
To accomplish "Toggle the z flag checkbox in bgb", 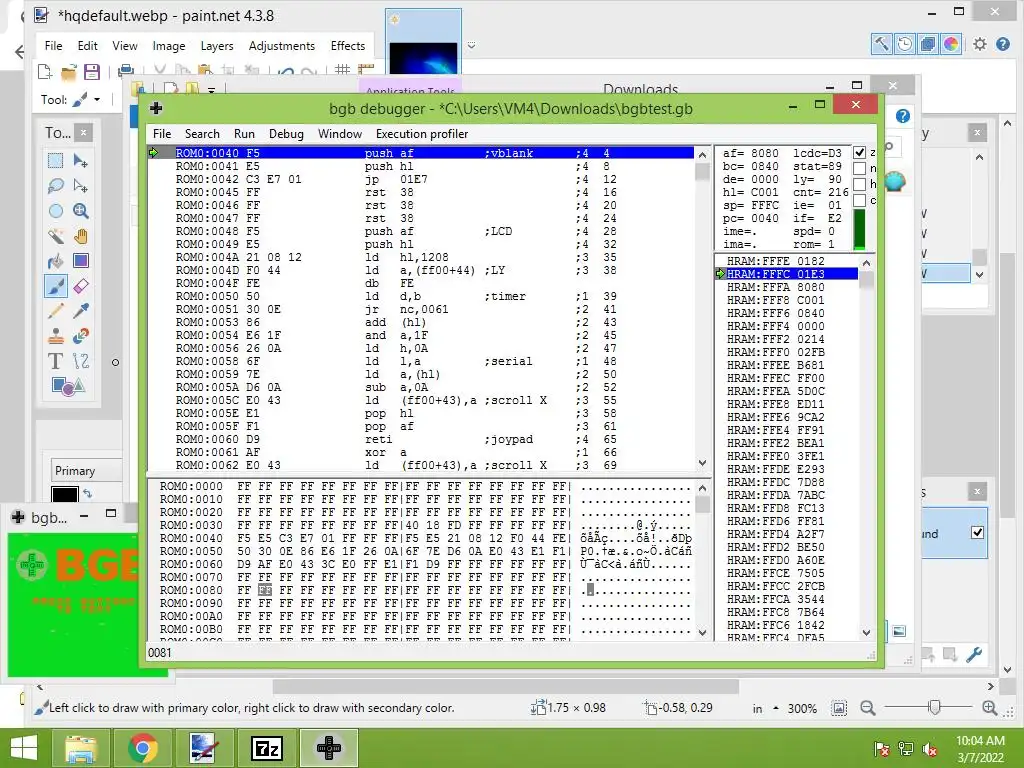I will point(859,152).
